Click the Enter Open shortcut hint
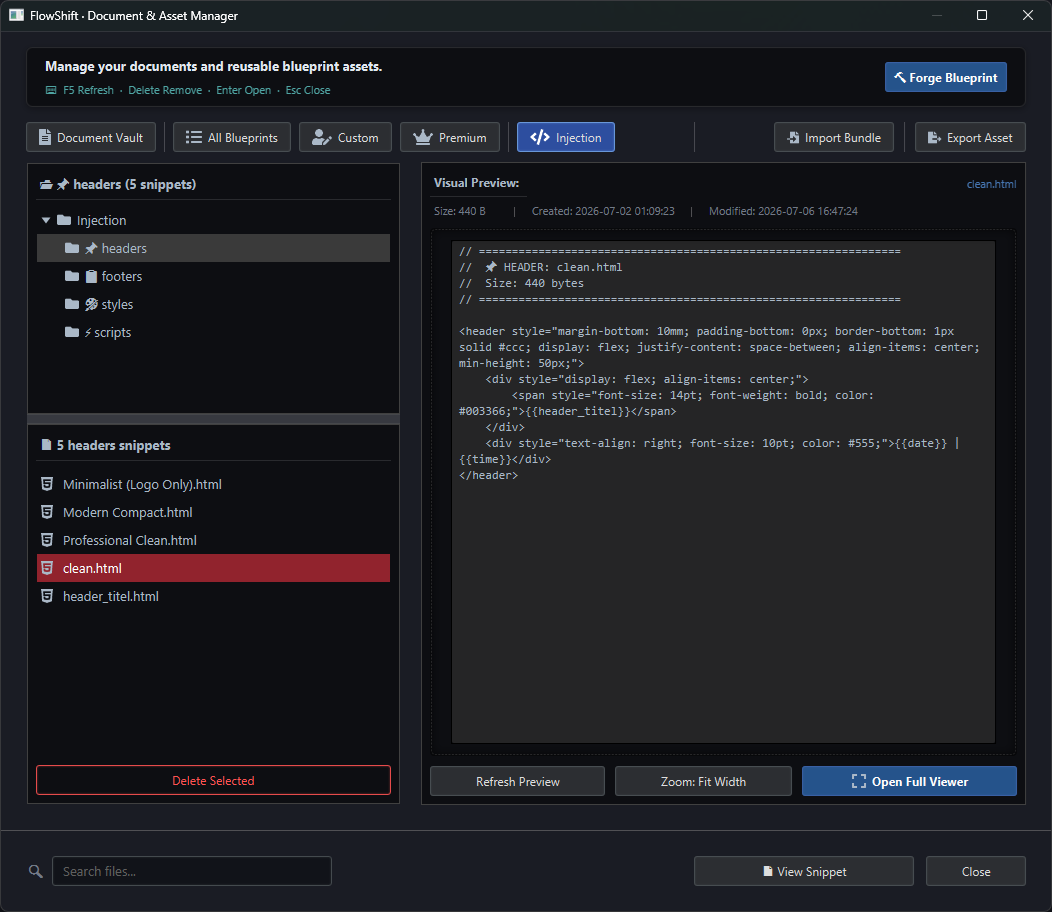Image resolution: width=1052 pixels, height=912 pixels. click(x=244, y=90)
